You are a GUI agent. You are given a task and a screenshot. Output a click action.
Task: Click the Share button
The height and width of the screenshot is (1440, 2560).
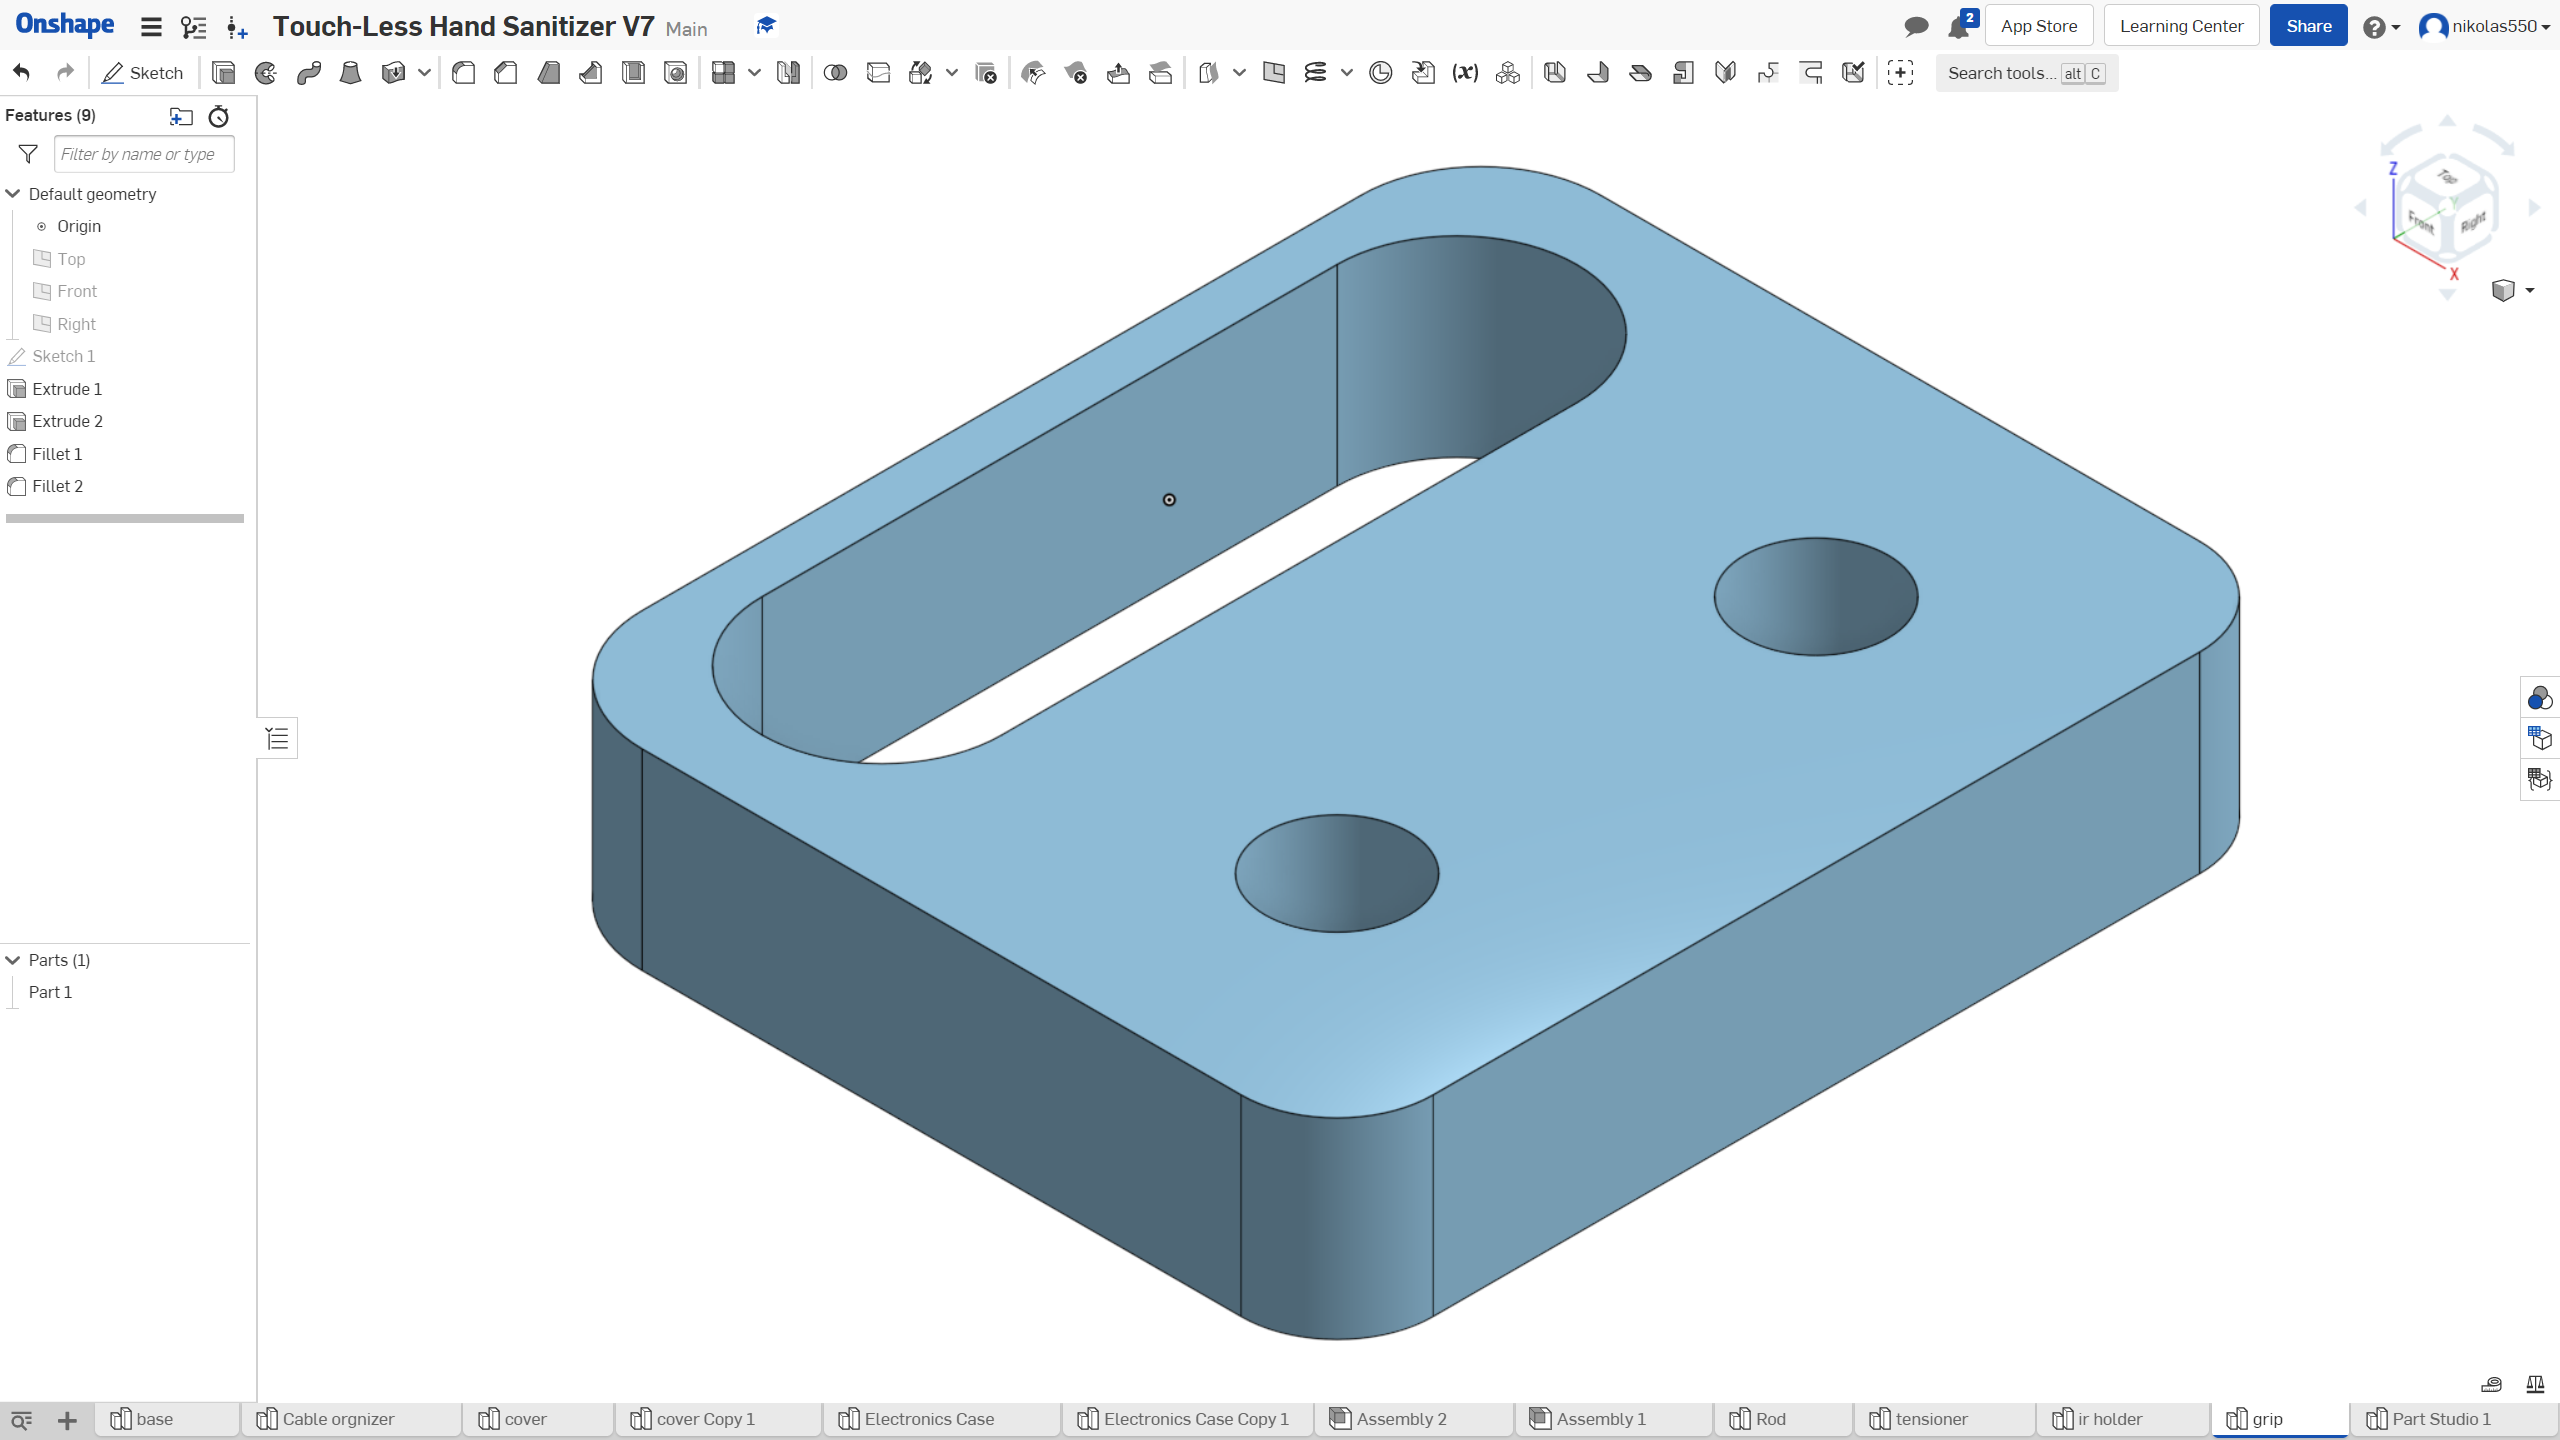tap(2308, 27)
